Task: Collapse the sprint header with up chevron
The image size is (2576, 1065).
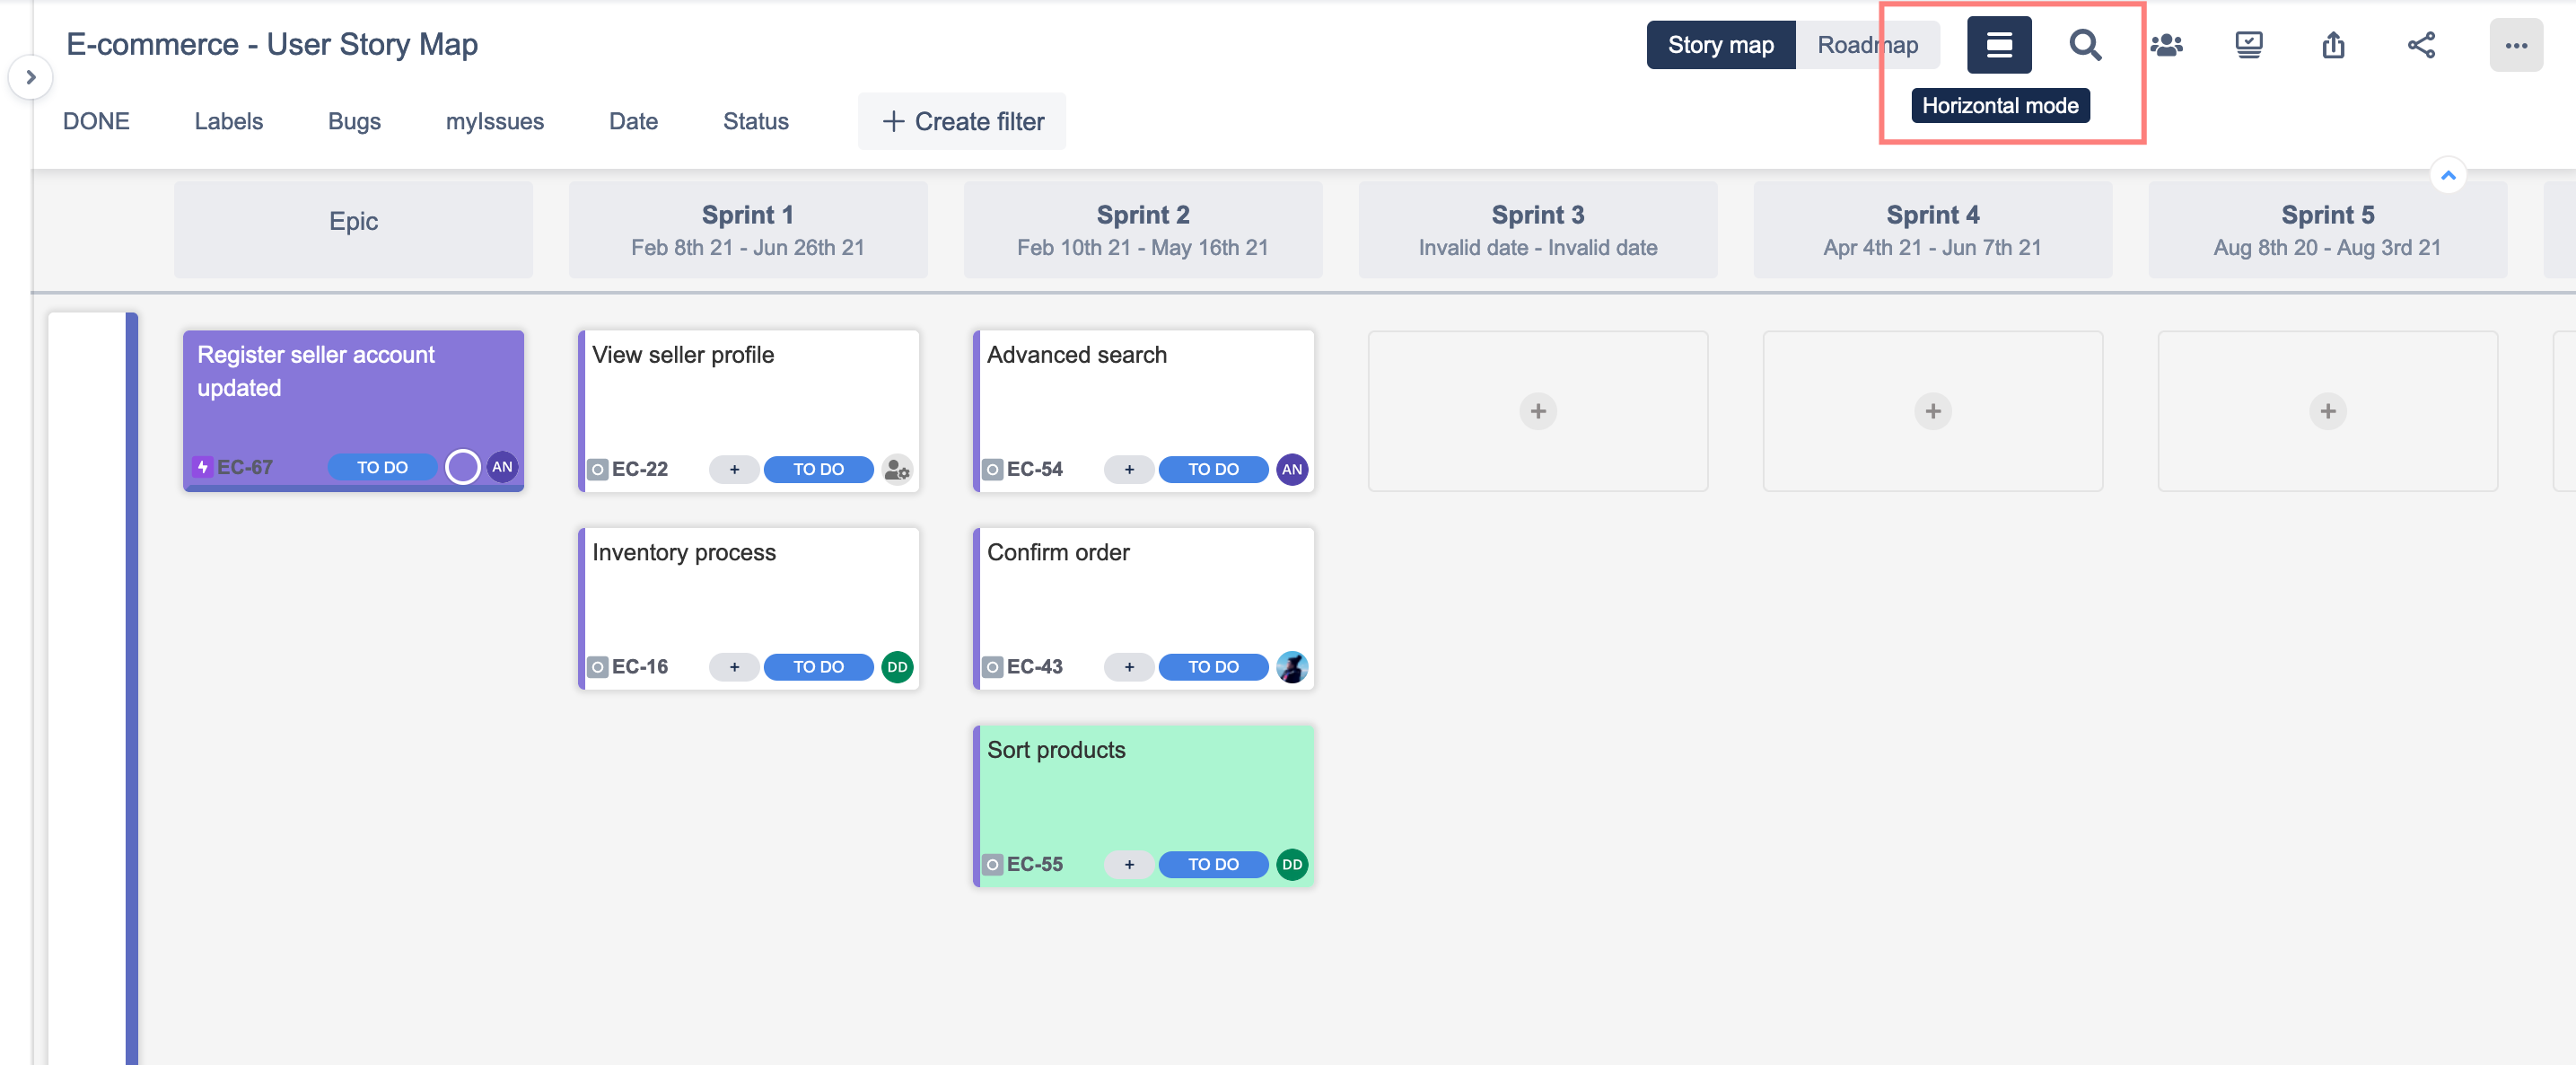Action: tap(2447, 176)
